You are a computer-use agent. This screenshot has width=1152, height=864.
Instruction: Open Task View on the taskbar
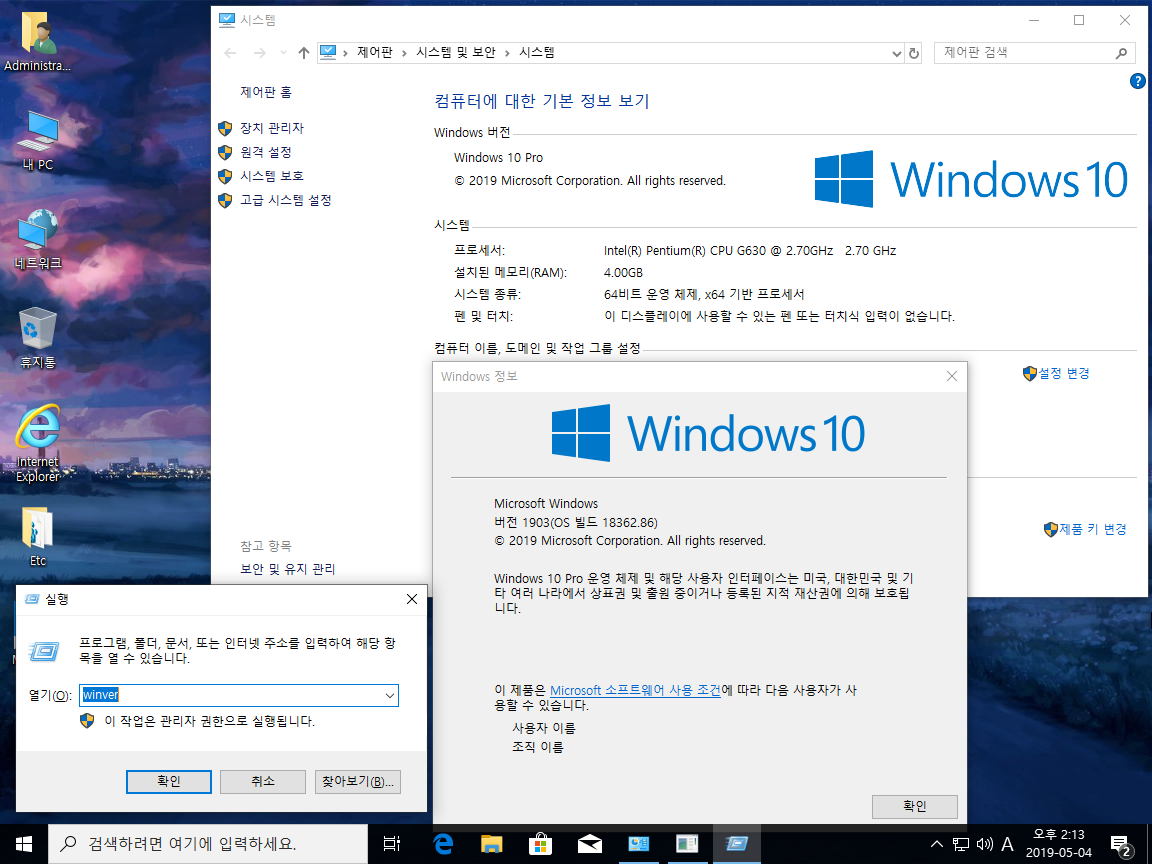pyautogui.click(x=392, y=844)
